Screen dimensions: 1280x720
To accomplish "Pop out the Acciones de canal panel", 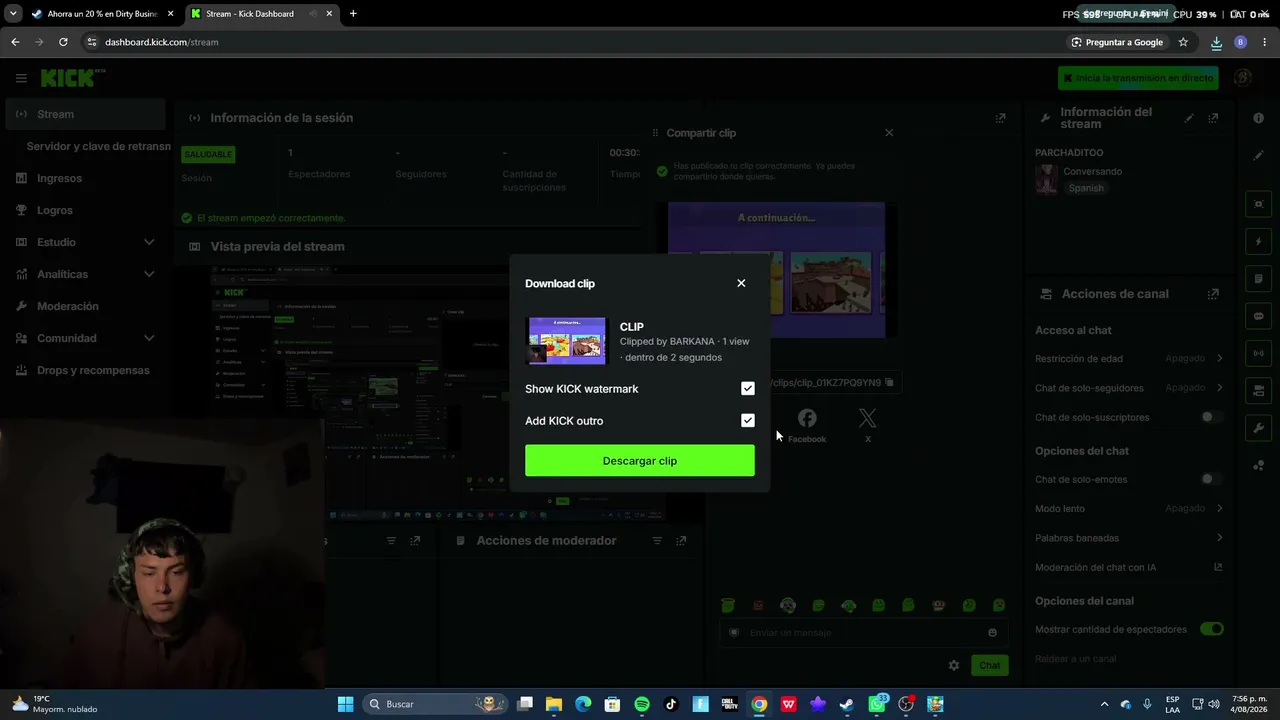I will pos(1213,294).
